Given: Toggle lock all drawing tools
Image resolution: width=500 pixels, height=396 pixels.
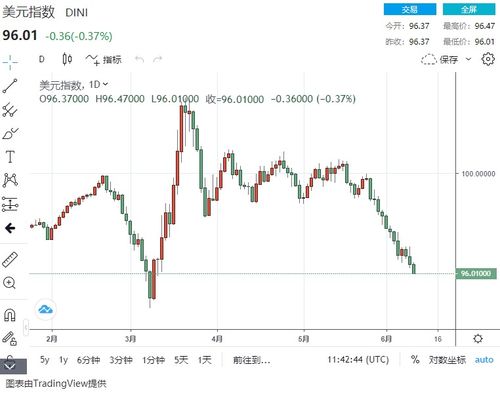Looking at the screenshot, I should (x=9, y=338).
